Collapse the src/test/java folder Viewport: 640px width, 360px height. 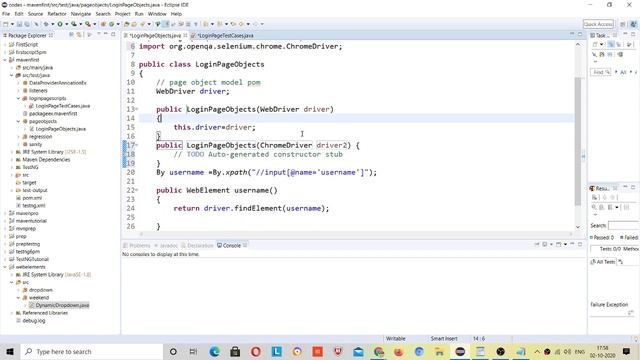(x=11, y=75)
